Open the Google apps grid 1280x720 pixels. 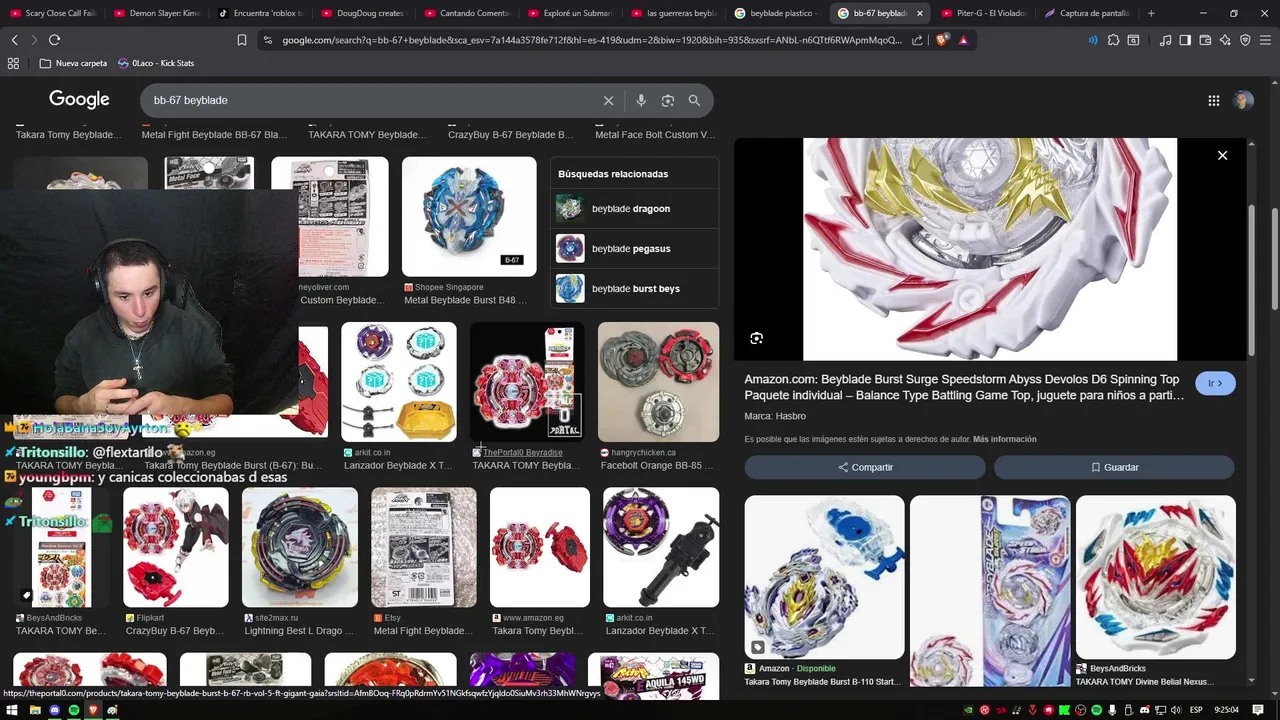click(x=1213, y=100)
